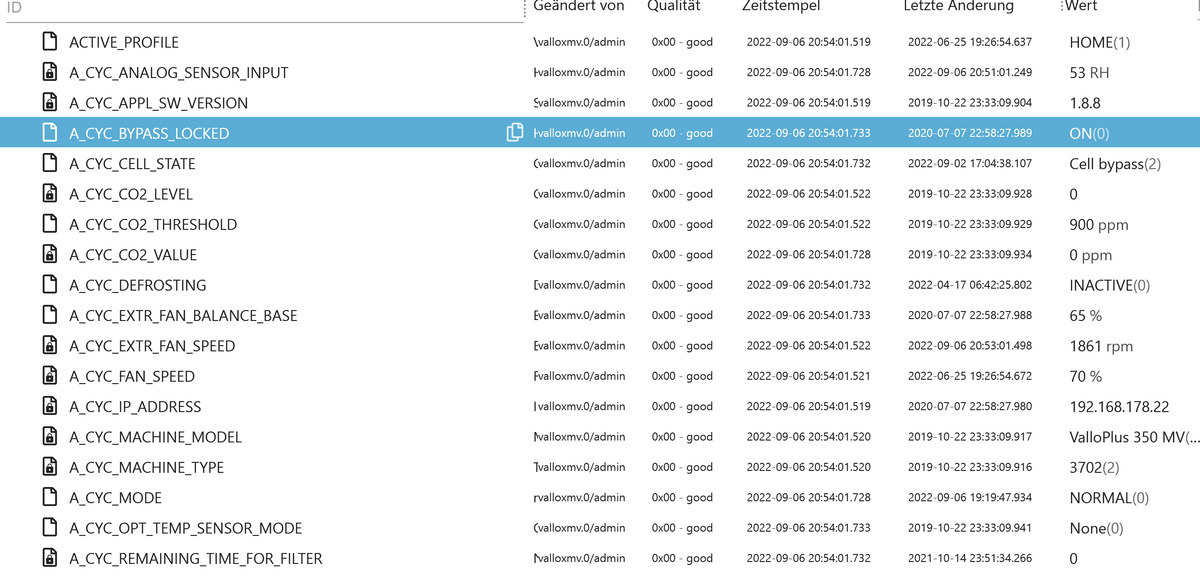Click the A_CYC_CO2_THRESHOLD file icon
Image resolution: width=1200 pixels, height=576 pixels.
(48, 224)
